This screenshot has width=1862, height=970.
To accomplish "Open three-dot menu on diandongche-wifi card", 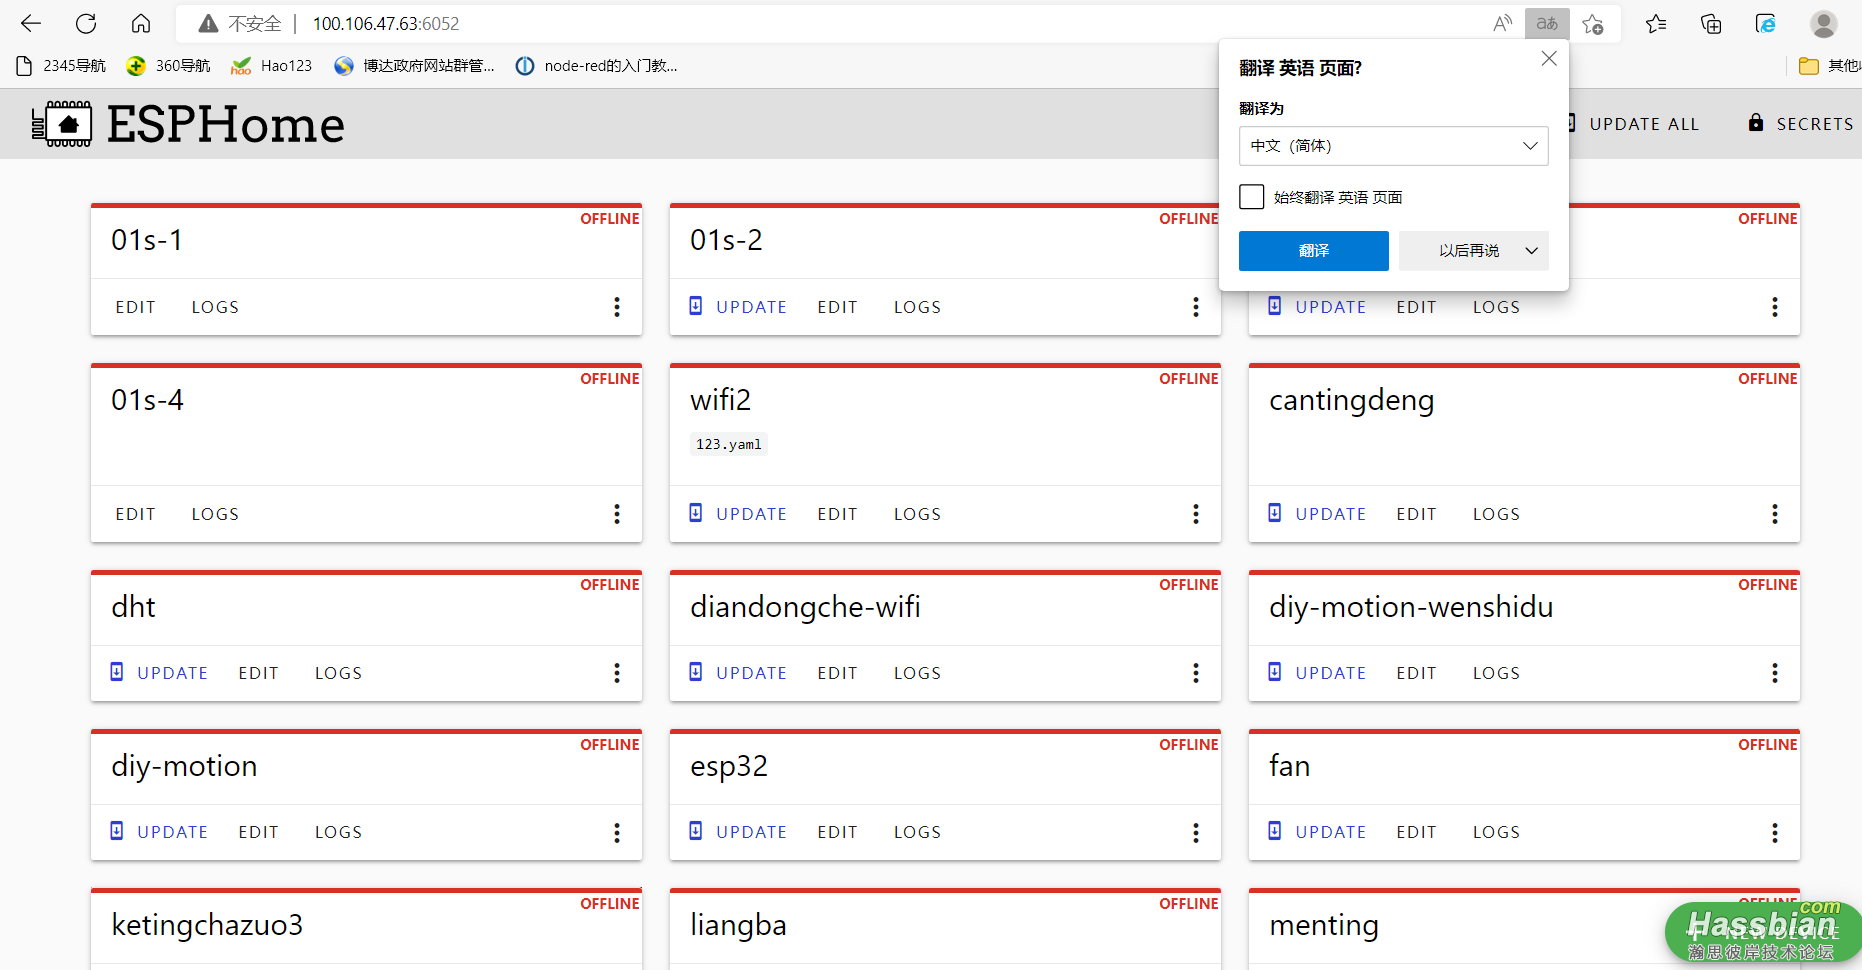I will (x=1196, y=673).
